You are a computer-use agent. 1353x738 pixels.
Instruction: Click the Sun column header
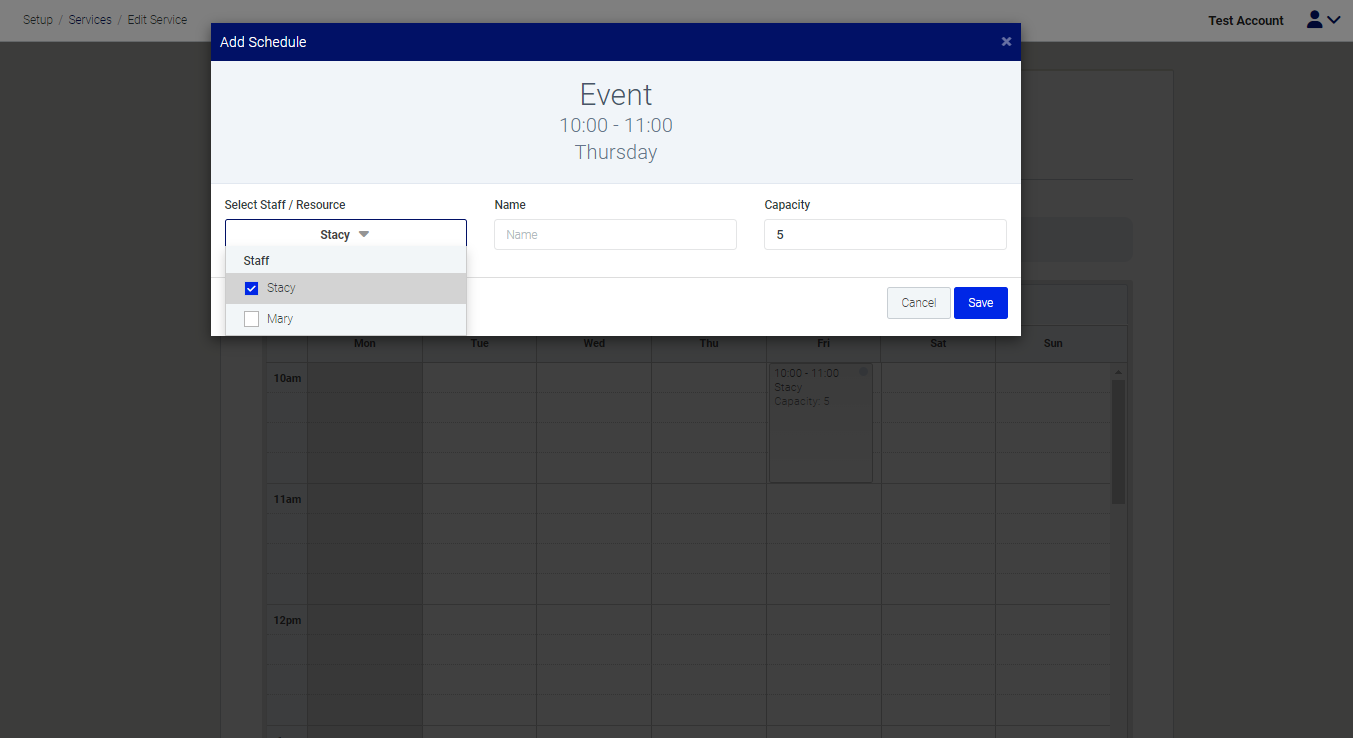tap(1053, 343)
